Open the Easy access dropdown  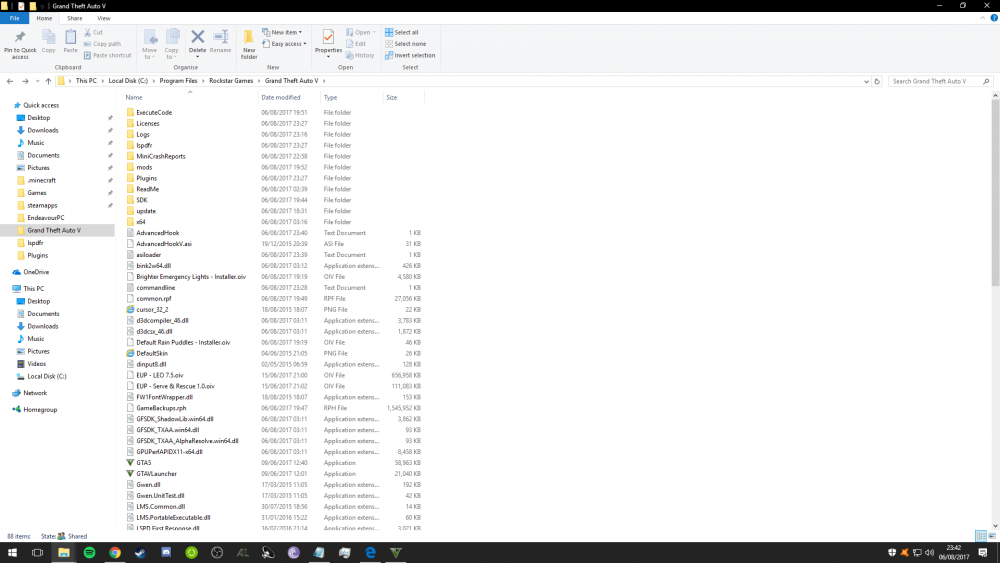point(284,44)
